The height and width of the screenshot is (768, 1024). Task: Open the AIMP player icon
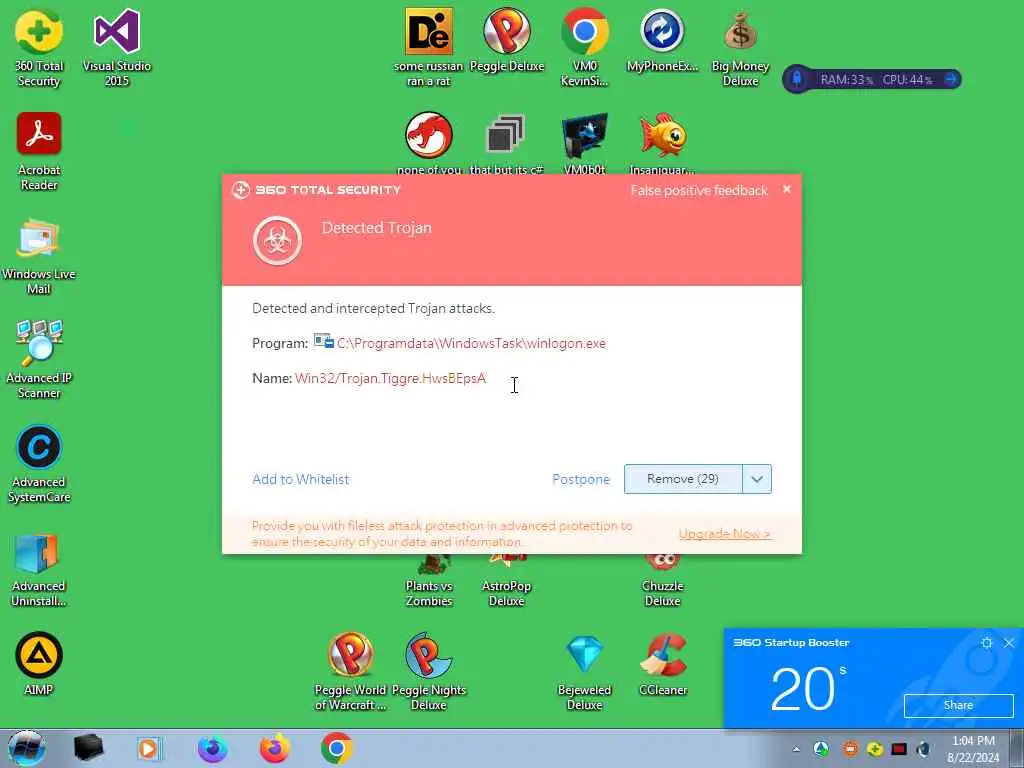[39, 663]
